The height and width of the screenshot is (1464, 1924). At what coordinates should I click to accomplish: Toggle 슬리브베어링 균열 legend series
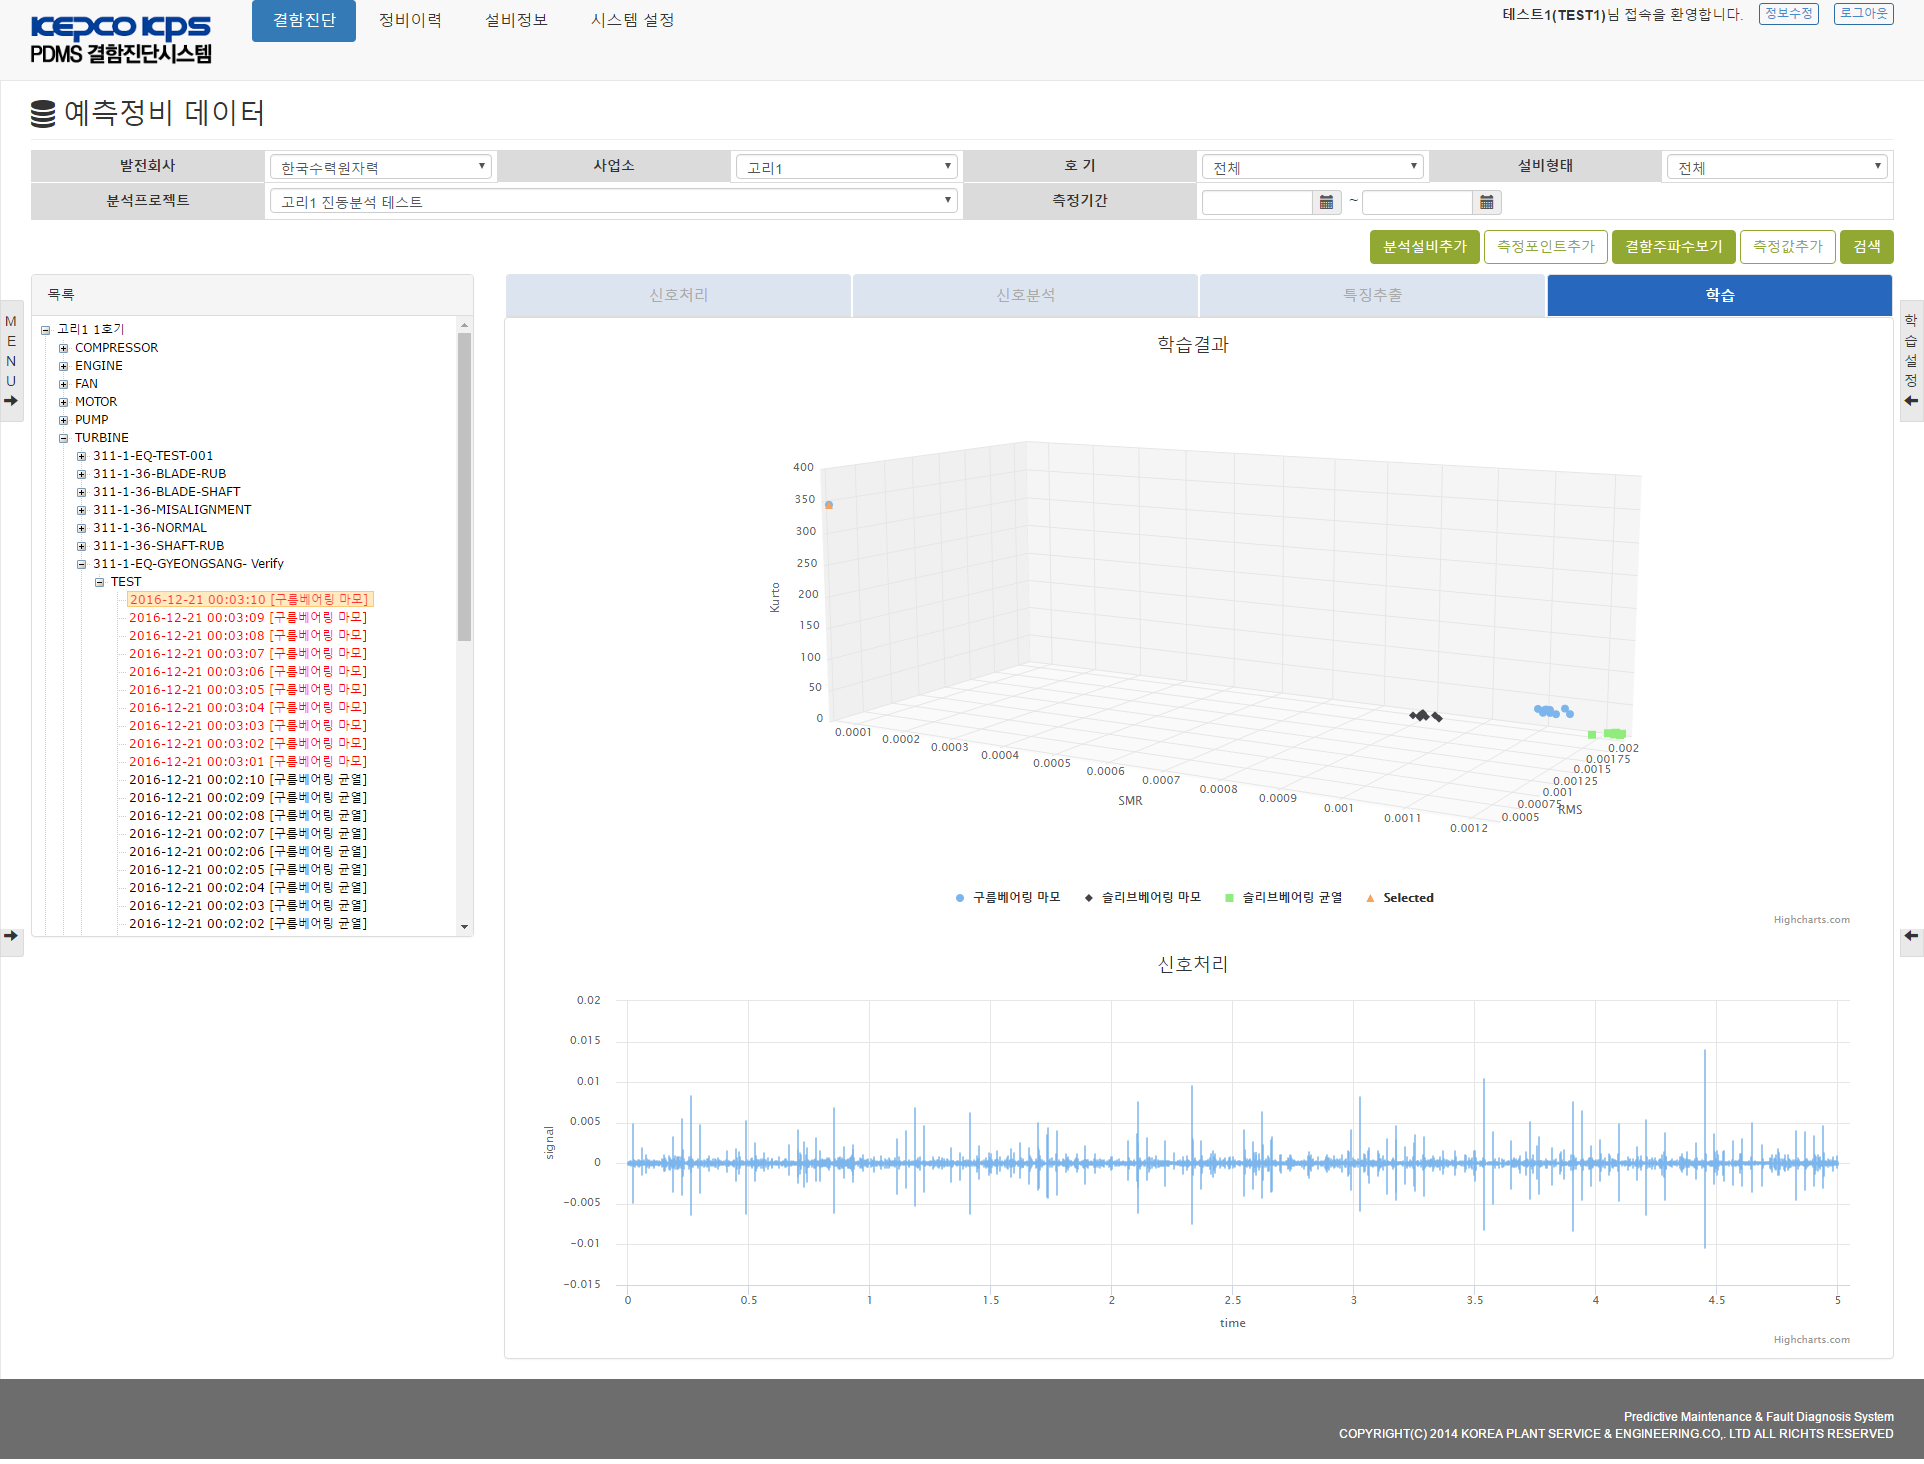[1284, 898]
